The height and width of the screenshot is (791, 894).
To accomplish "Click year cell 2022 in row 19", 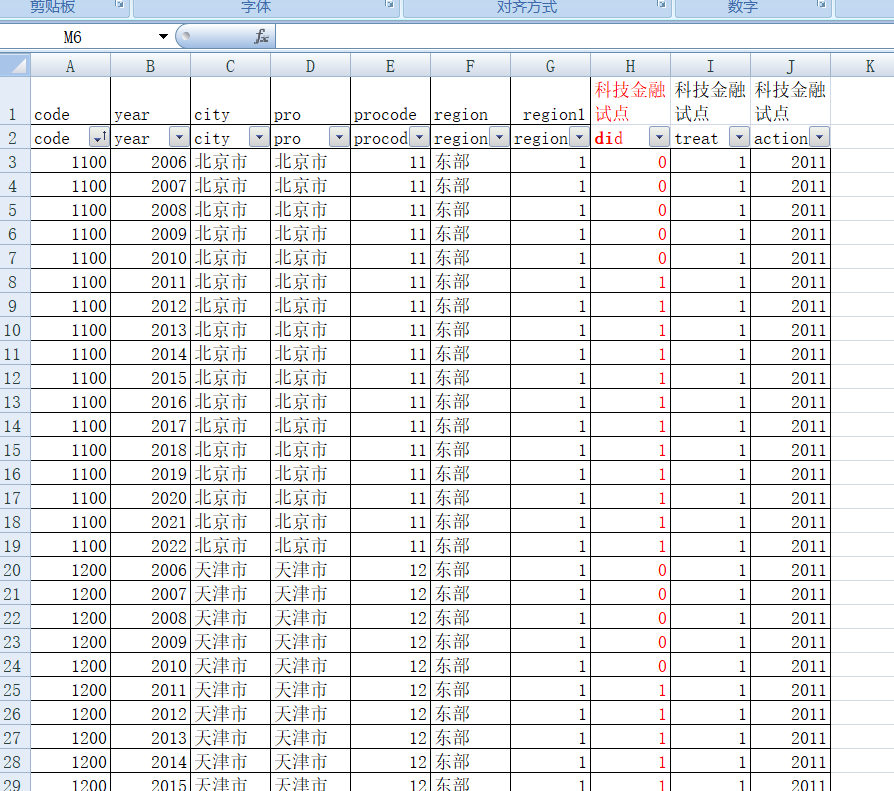I will 151,546.
